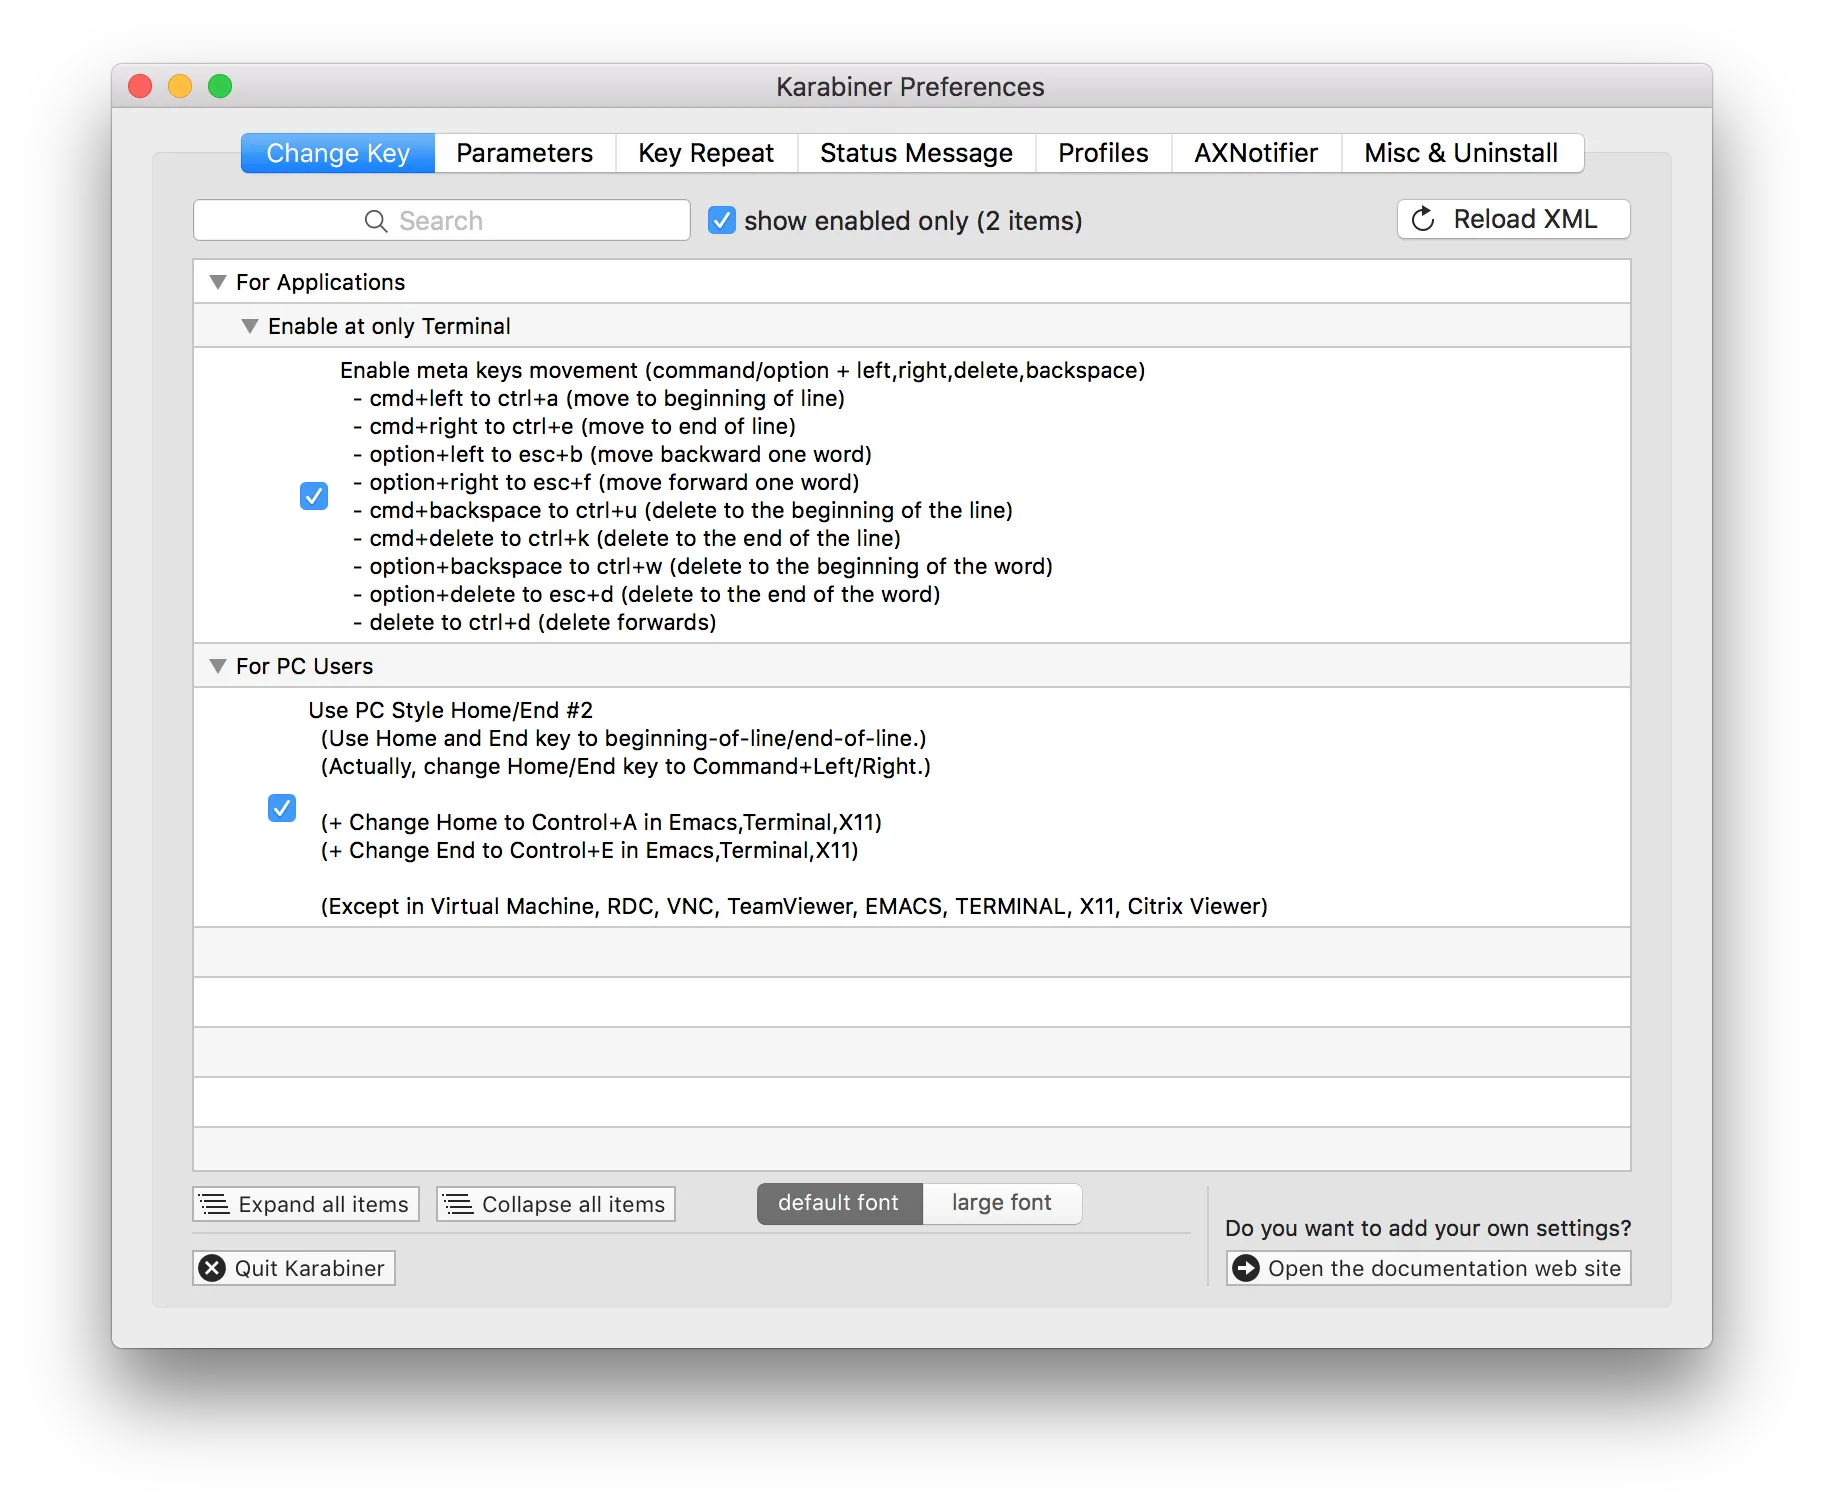Image resolution: width=1824 pixels, height=1508 pixels.
Task: Click the Reload XML button
Action: pyautogui.click(x=1513, y=219)
